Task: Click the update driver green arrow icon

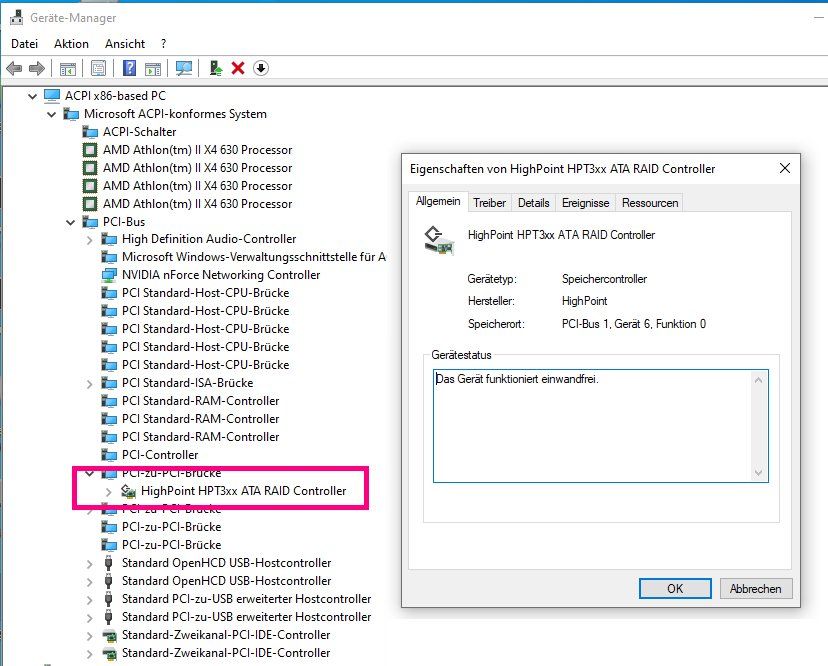Action: (x=215, y=68)
